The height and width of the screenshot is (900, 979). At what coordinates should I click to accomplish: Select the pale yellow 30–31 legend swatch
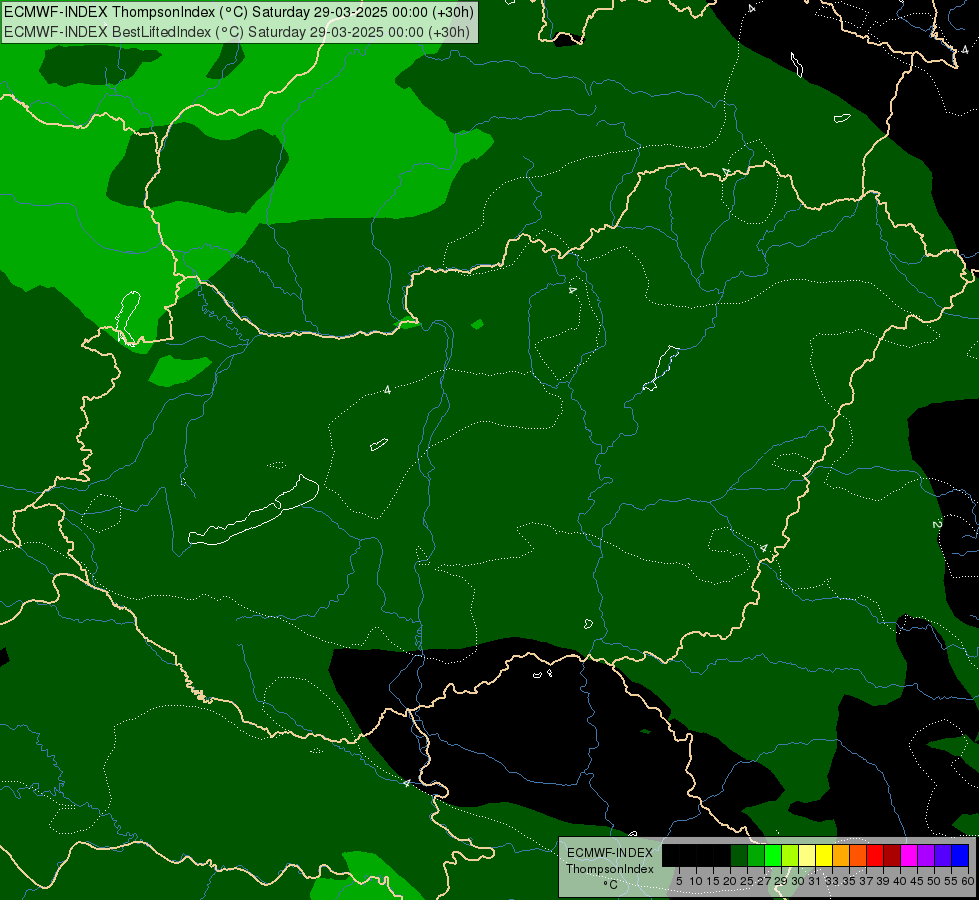(807, 855)
